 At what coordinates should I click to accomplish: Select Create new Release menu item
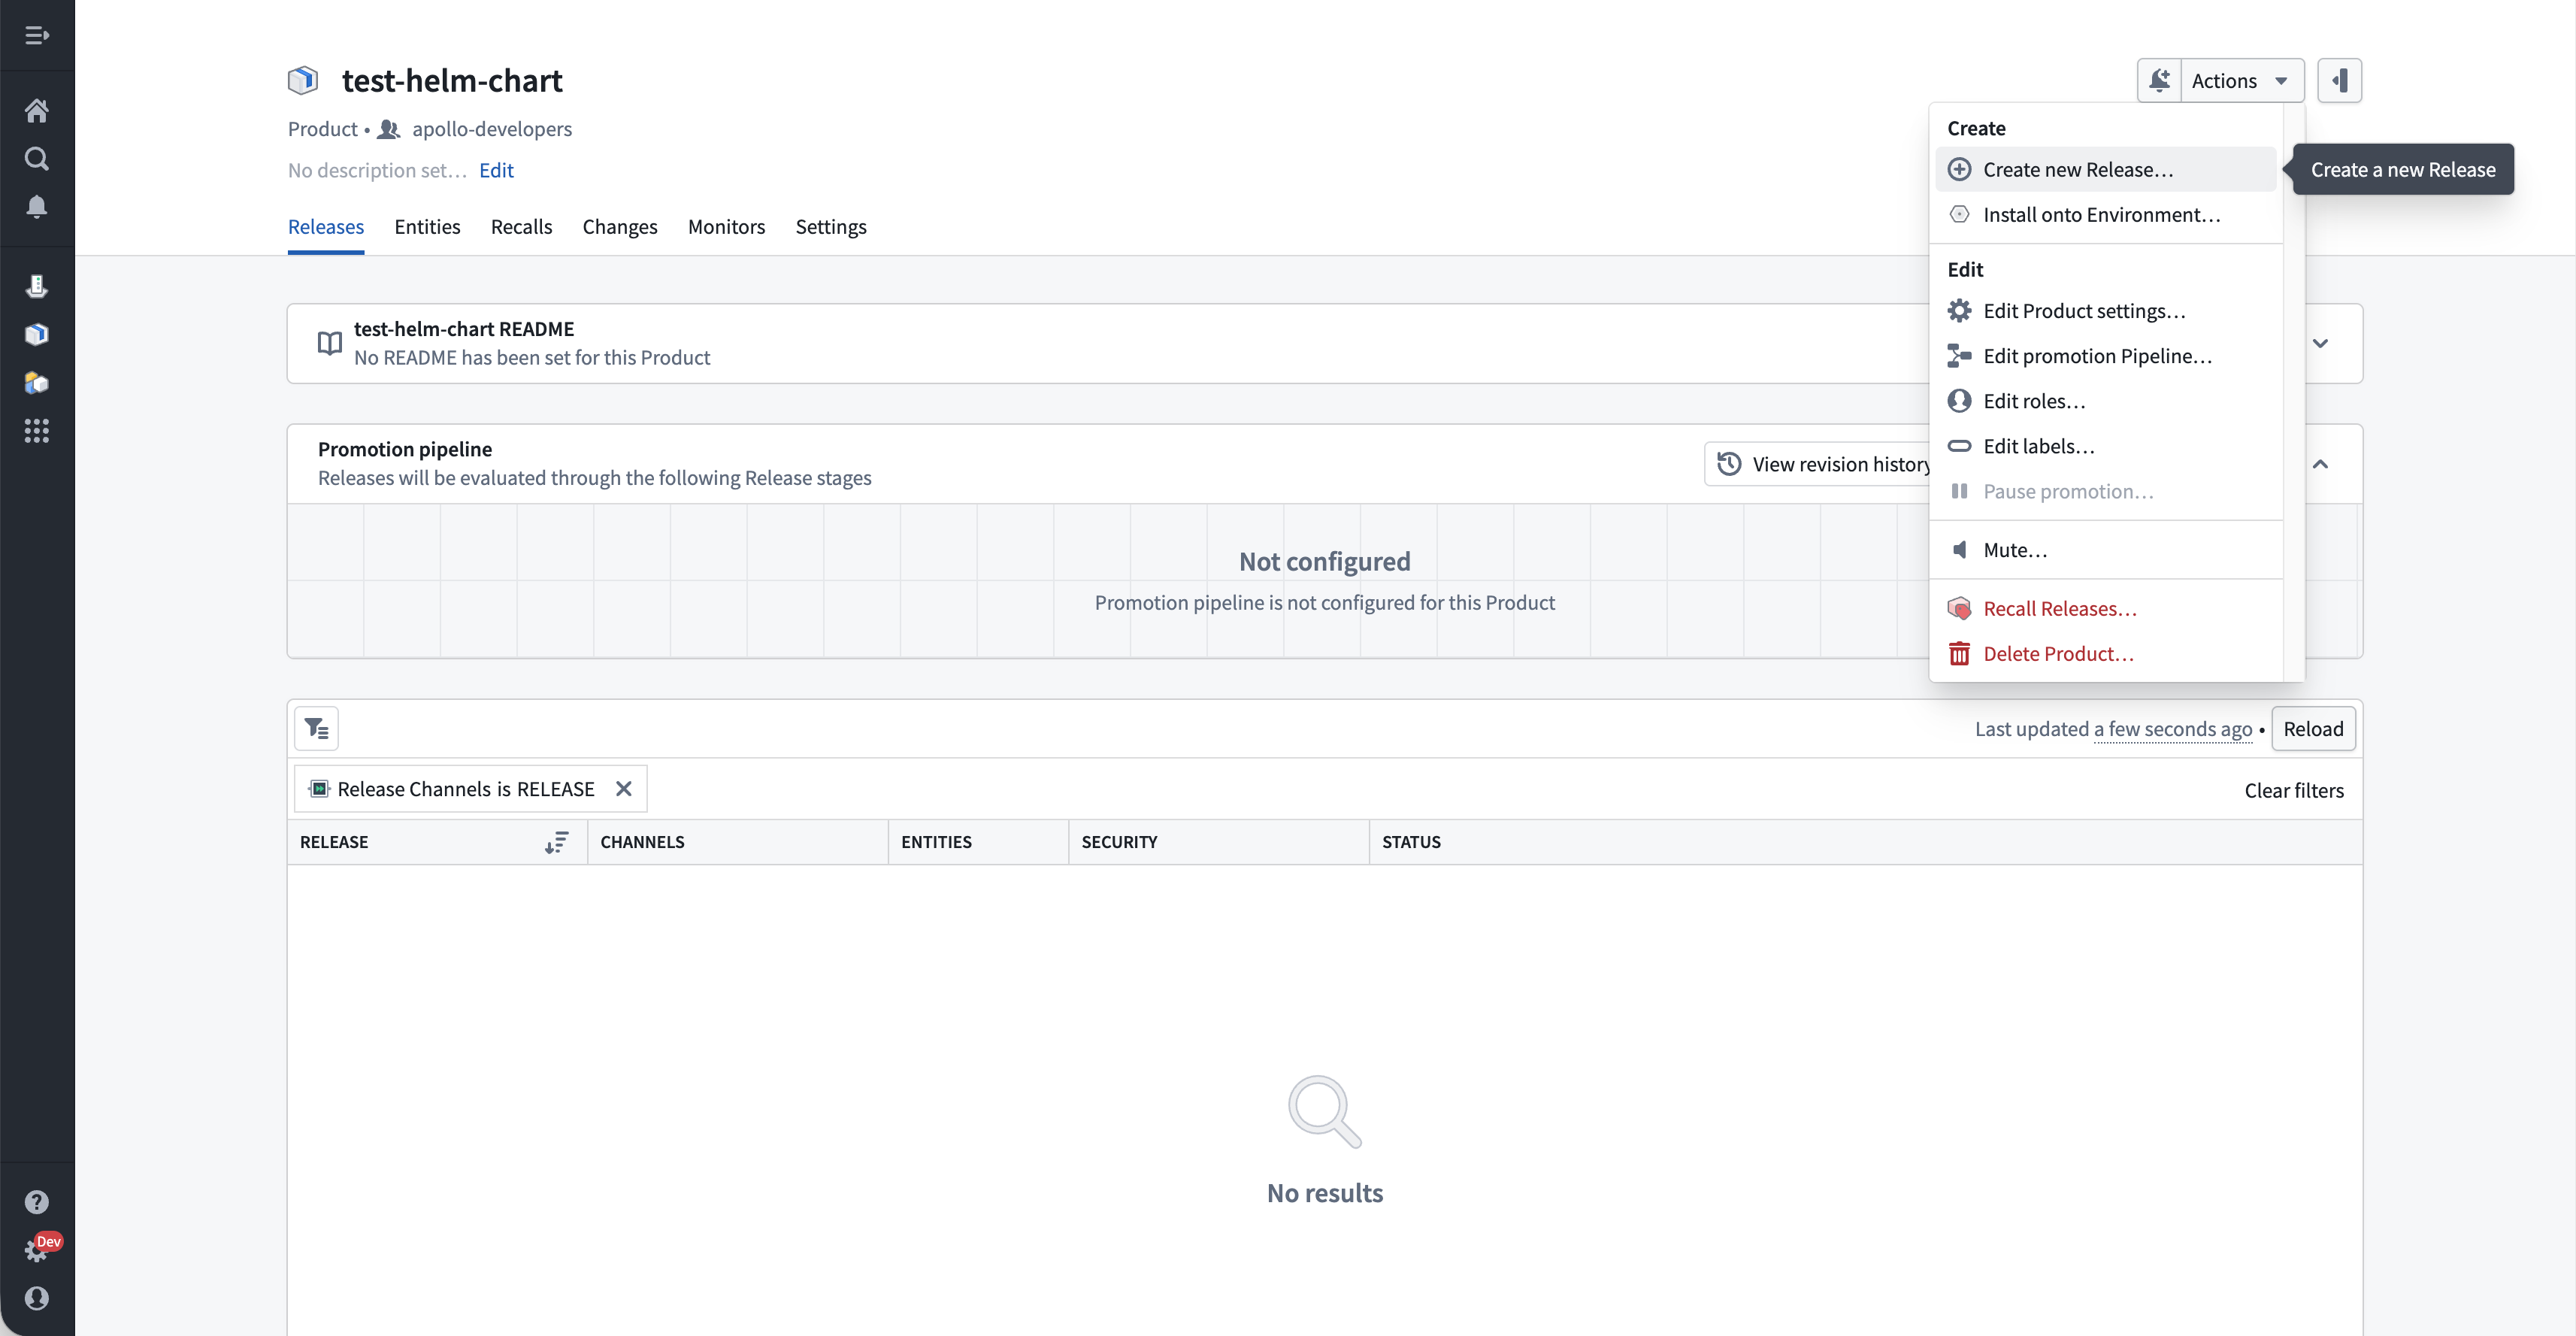2106,170
